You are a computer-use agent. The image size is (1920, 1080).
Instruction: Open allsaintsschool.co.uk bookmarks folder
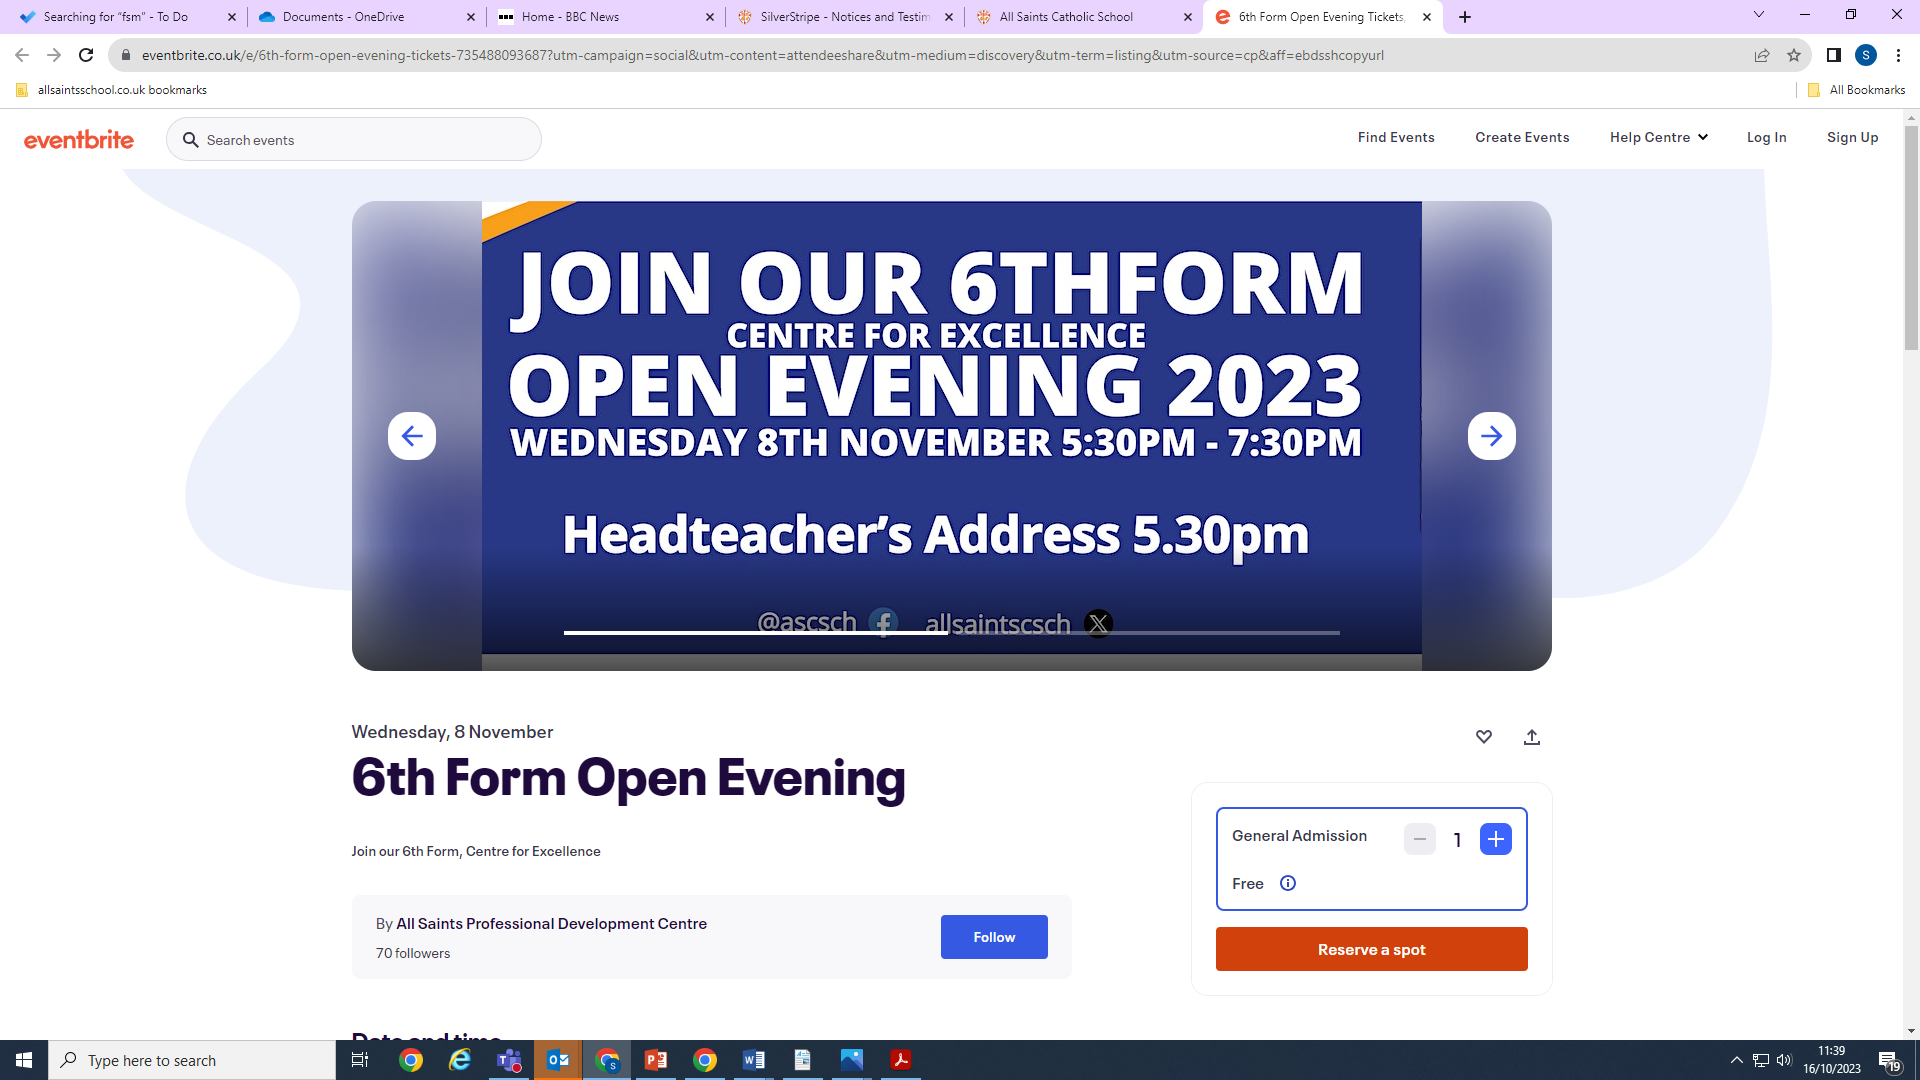coord(111,90)
